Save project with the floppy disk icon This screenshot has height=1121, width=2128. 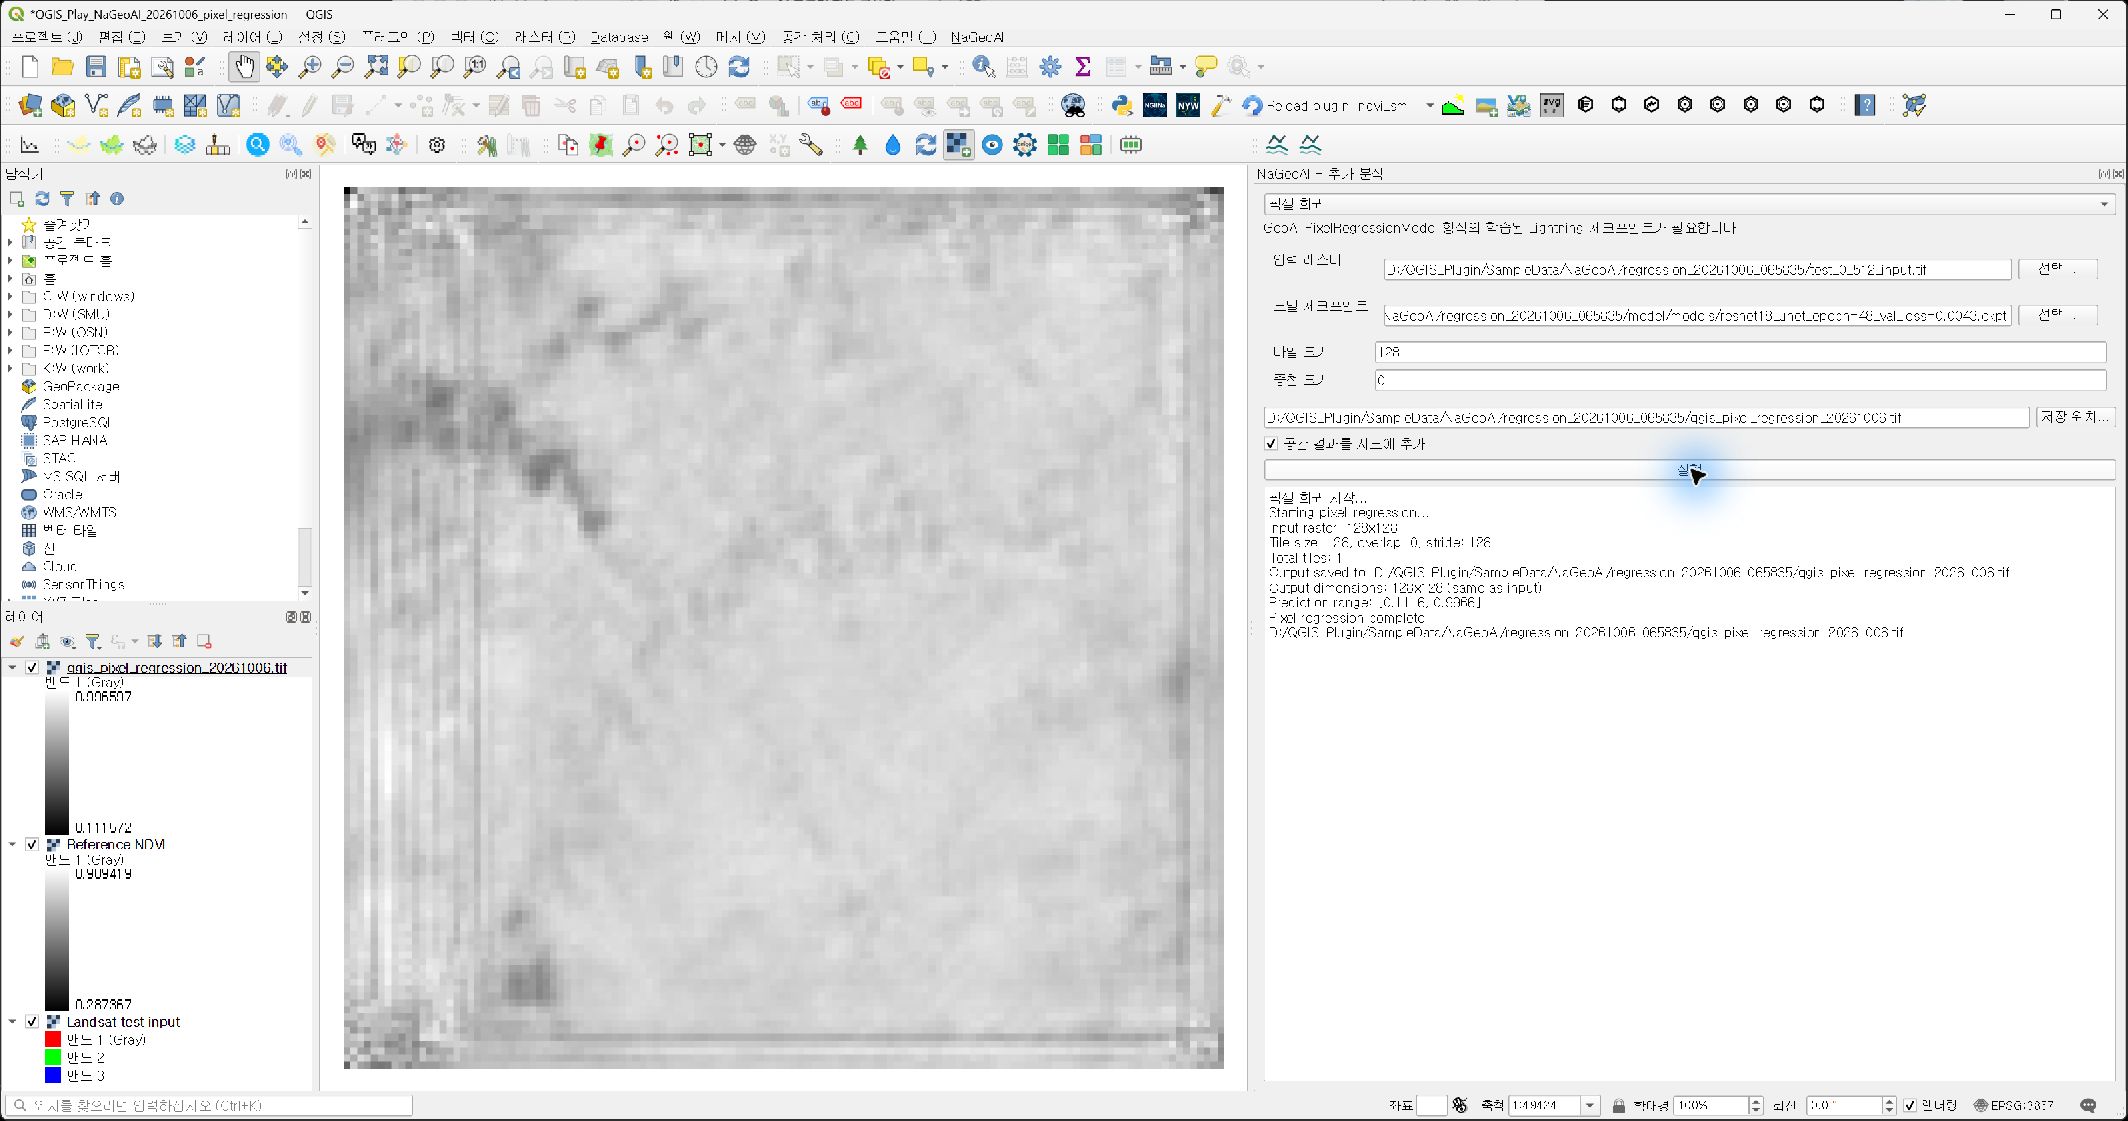(96, 67)
